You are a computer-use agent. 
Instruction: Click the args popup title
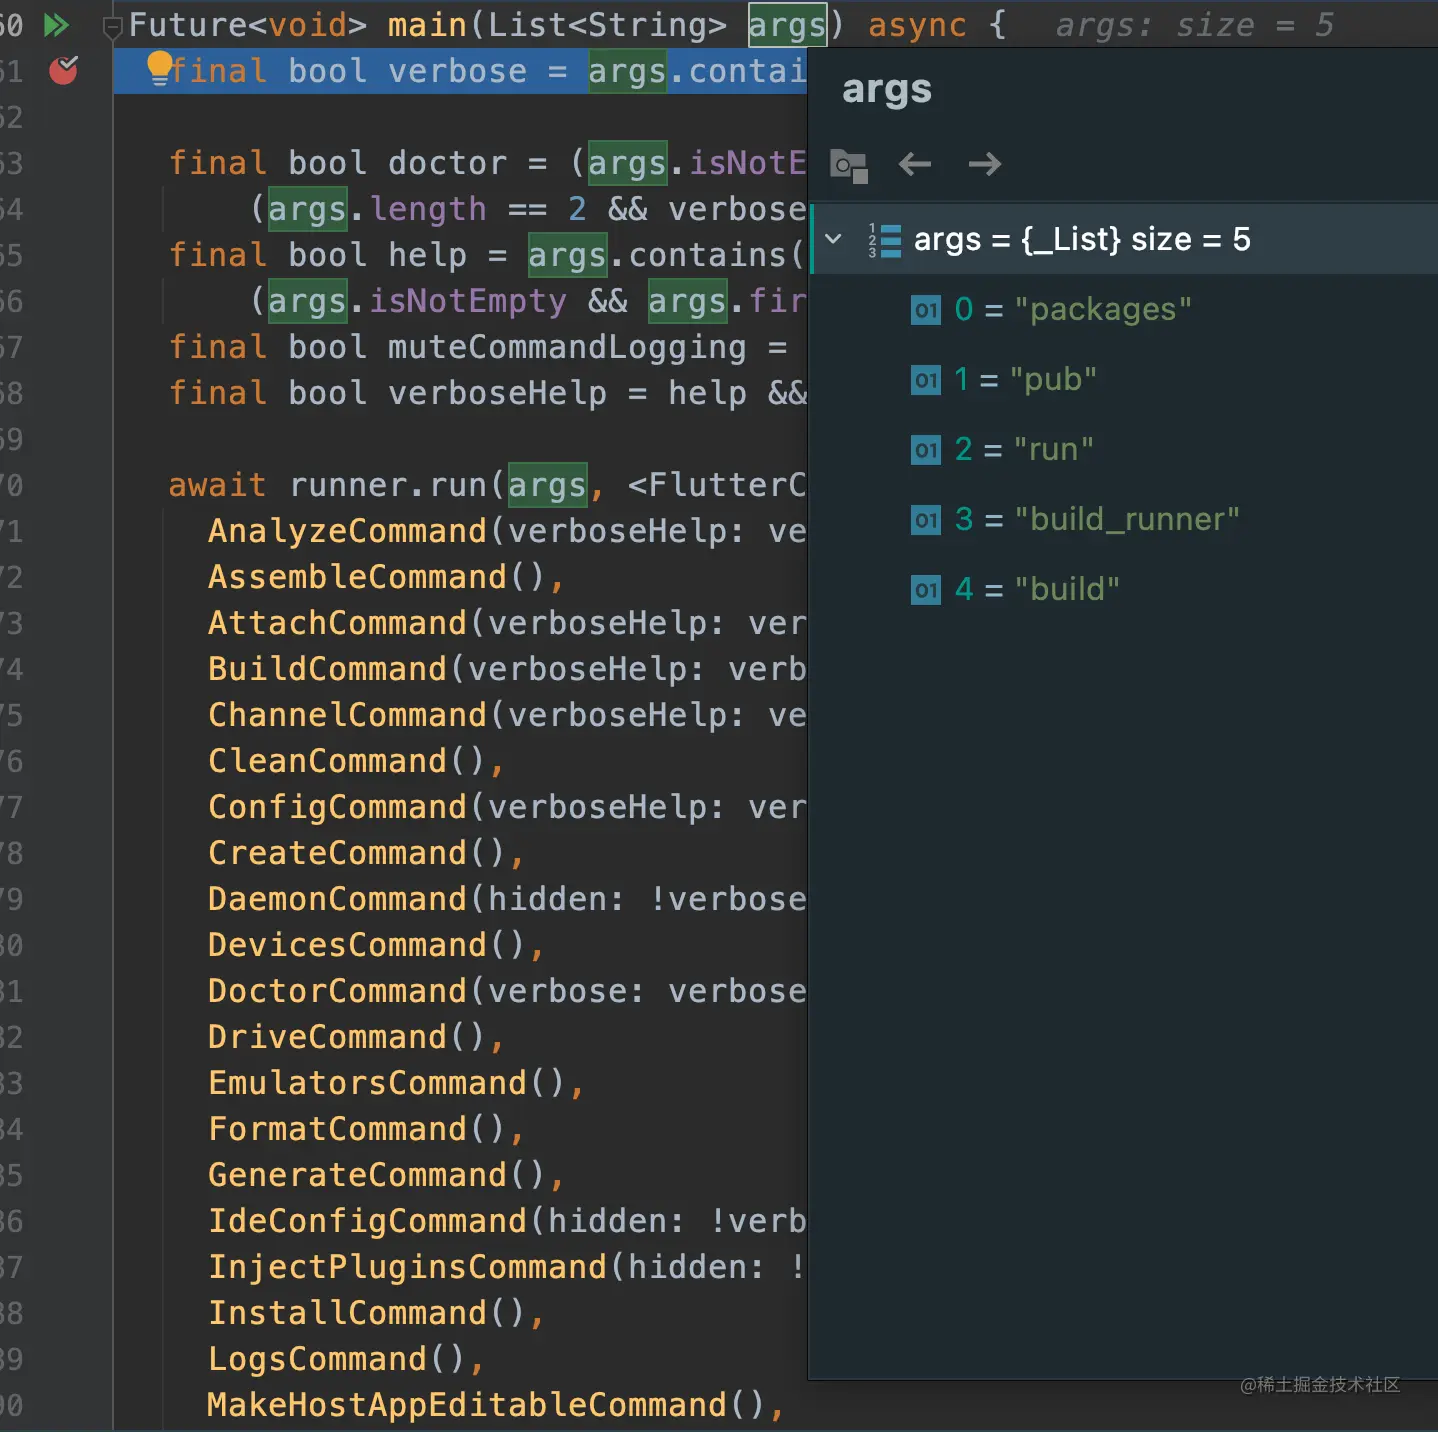pos(887,90)
